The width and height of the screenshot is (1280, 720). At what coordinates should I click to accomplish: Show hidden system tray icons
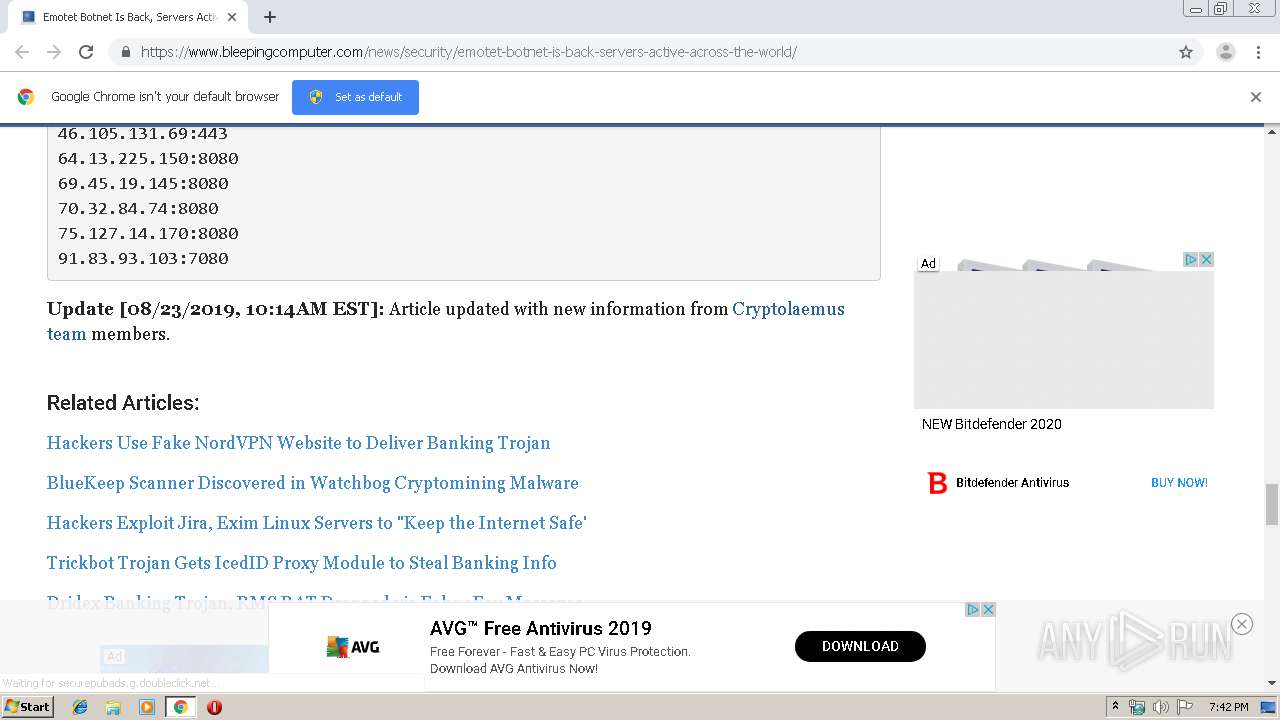pyautogui.click(x=1115, y=707)
